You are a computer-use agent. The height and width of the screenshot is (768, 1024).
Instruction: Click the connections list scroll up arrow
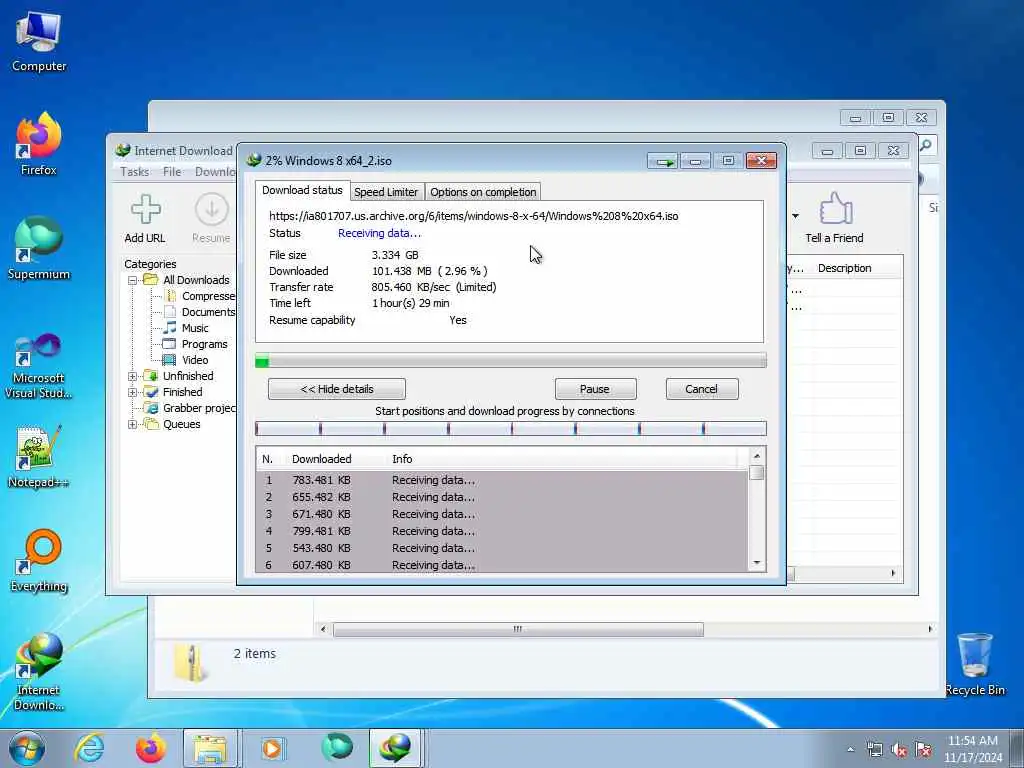[757, 456]
